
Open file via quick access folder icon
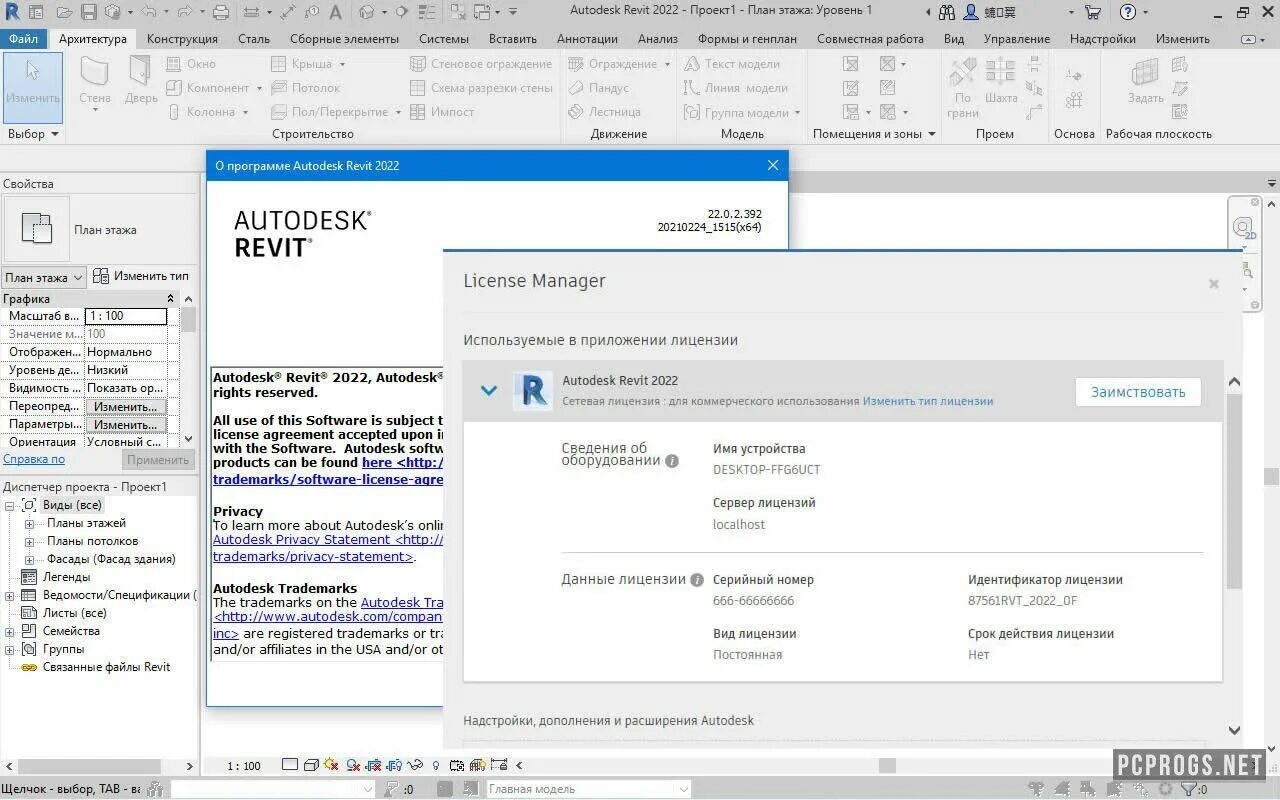tap(64, 12)
